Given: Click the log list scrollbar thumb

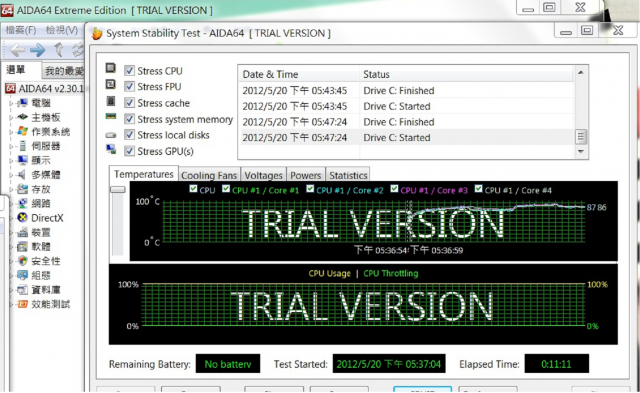Looking at the screenshot, I should 580,137.
